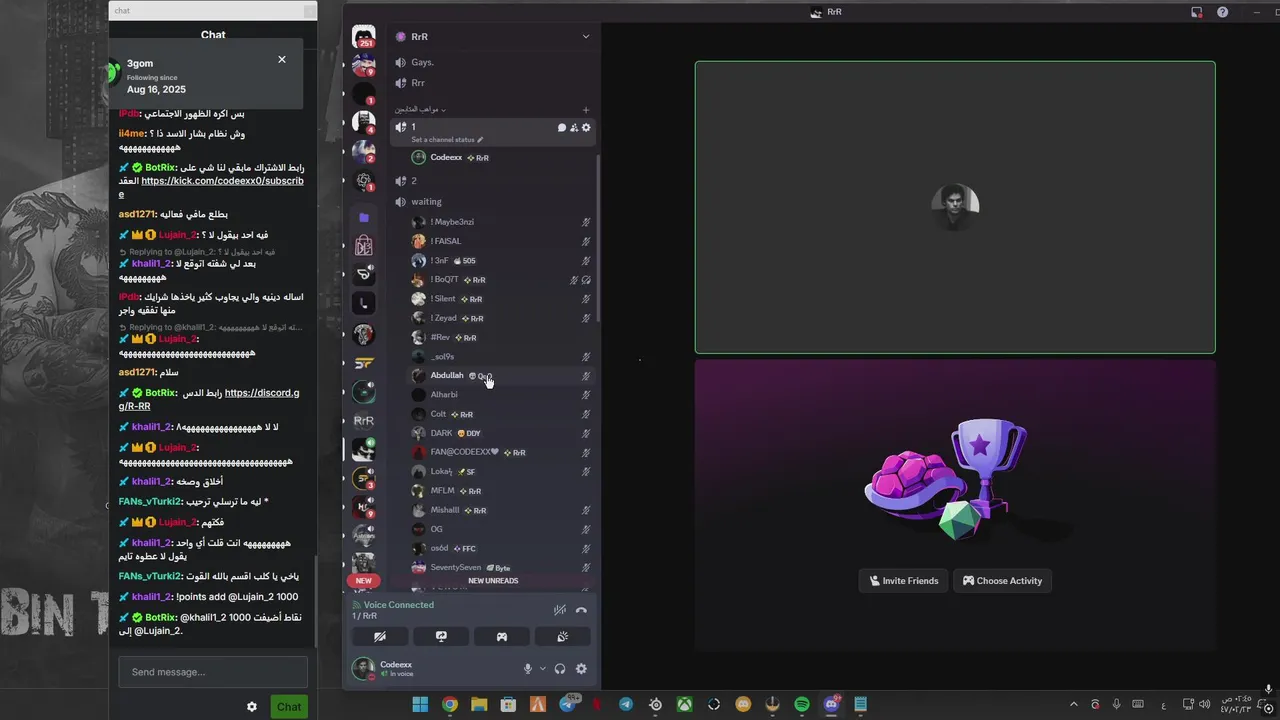
Task: Open Google Chrome from taskbar
Action: point(450,705)
